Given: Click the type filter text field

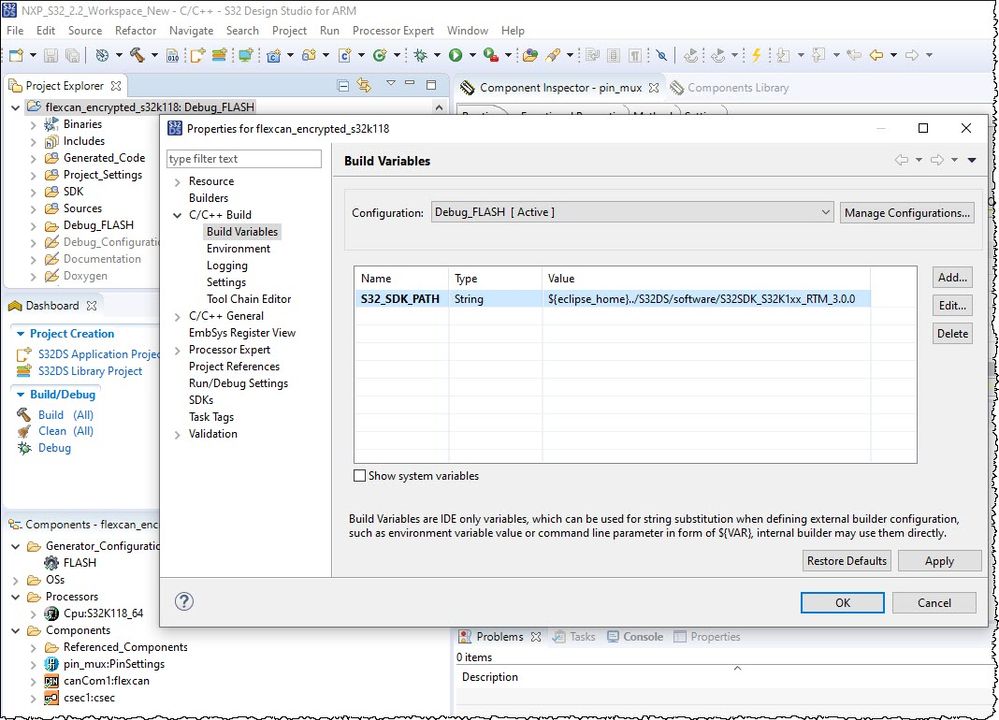Looking at the screenshot, I should coord(244,159).
